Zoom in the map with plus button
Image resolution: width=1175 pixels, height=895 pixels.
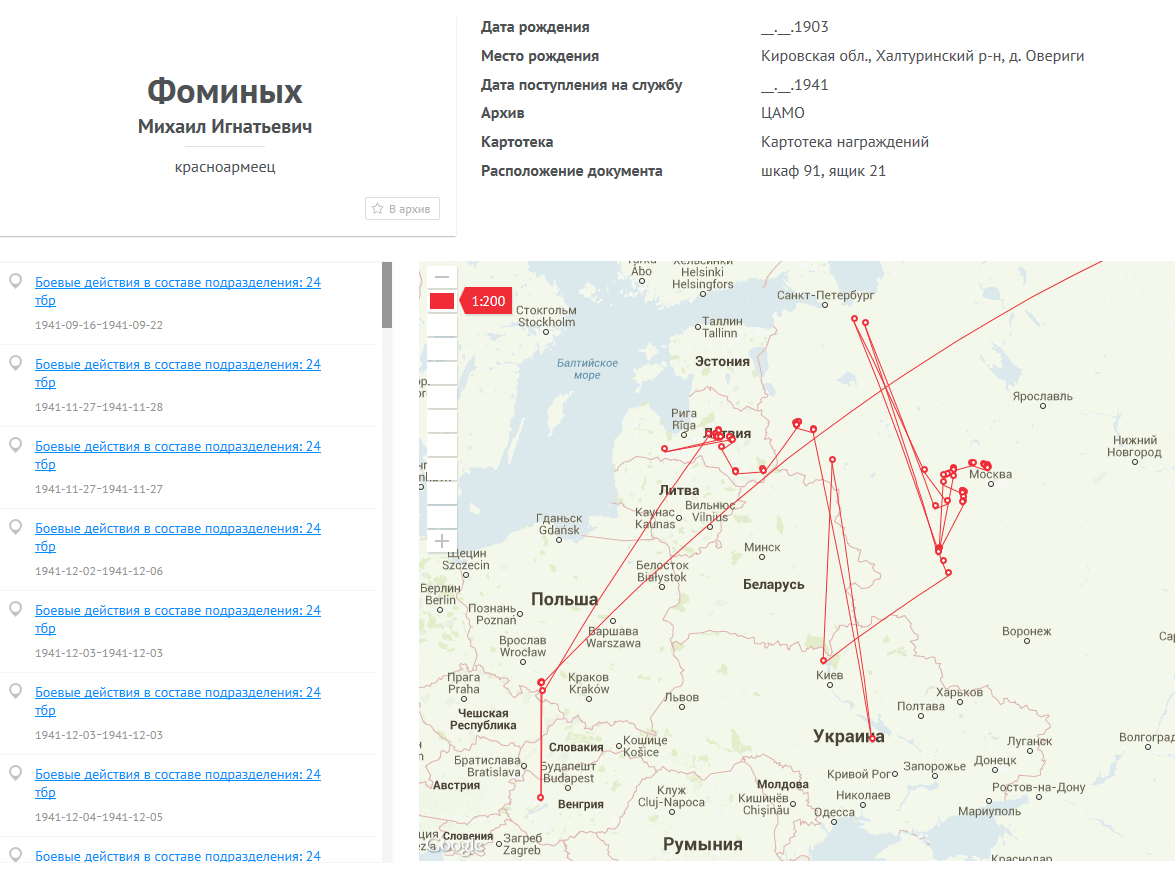click(441, 541)
